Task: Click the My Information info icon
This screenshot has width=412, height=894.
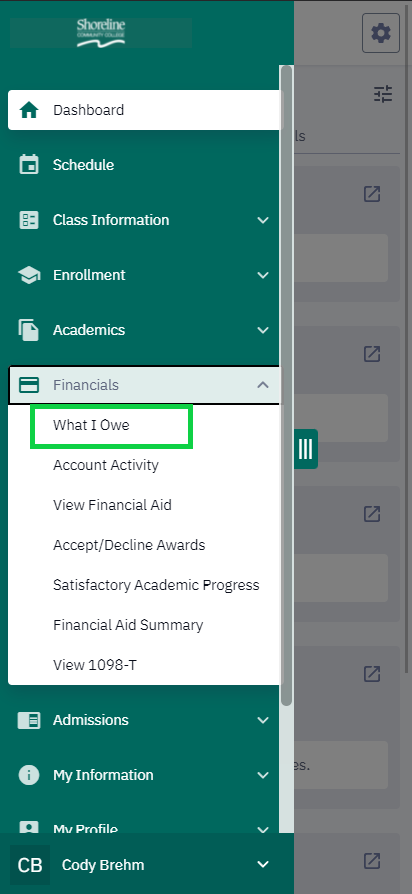Action: 29,775
